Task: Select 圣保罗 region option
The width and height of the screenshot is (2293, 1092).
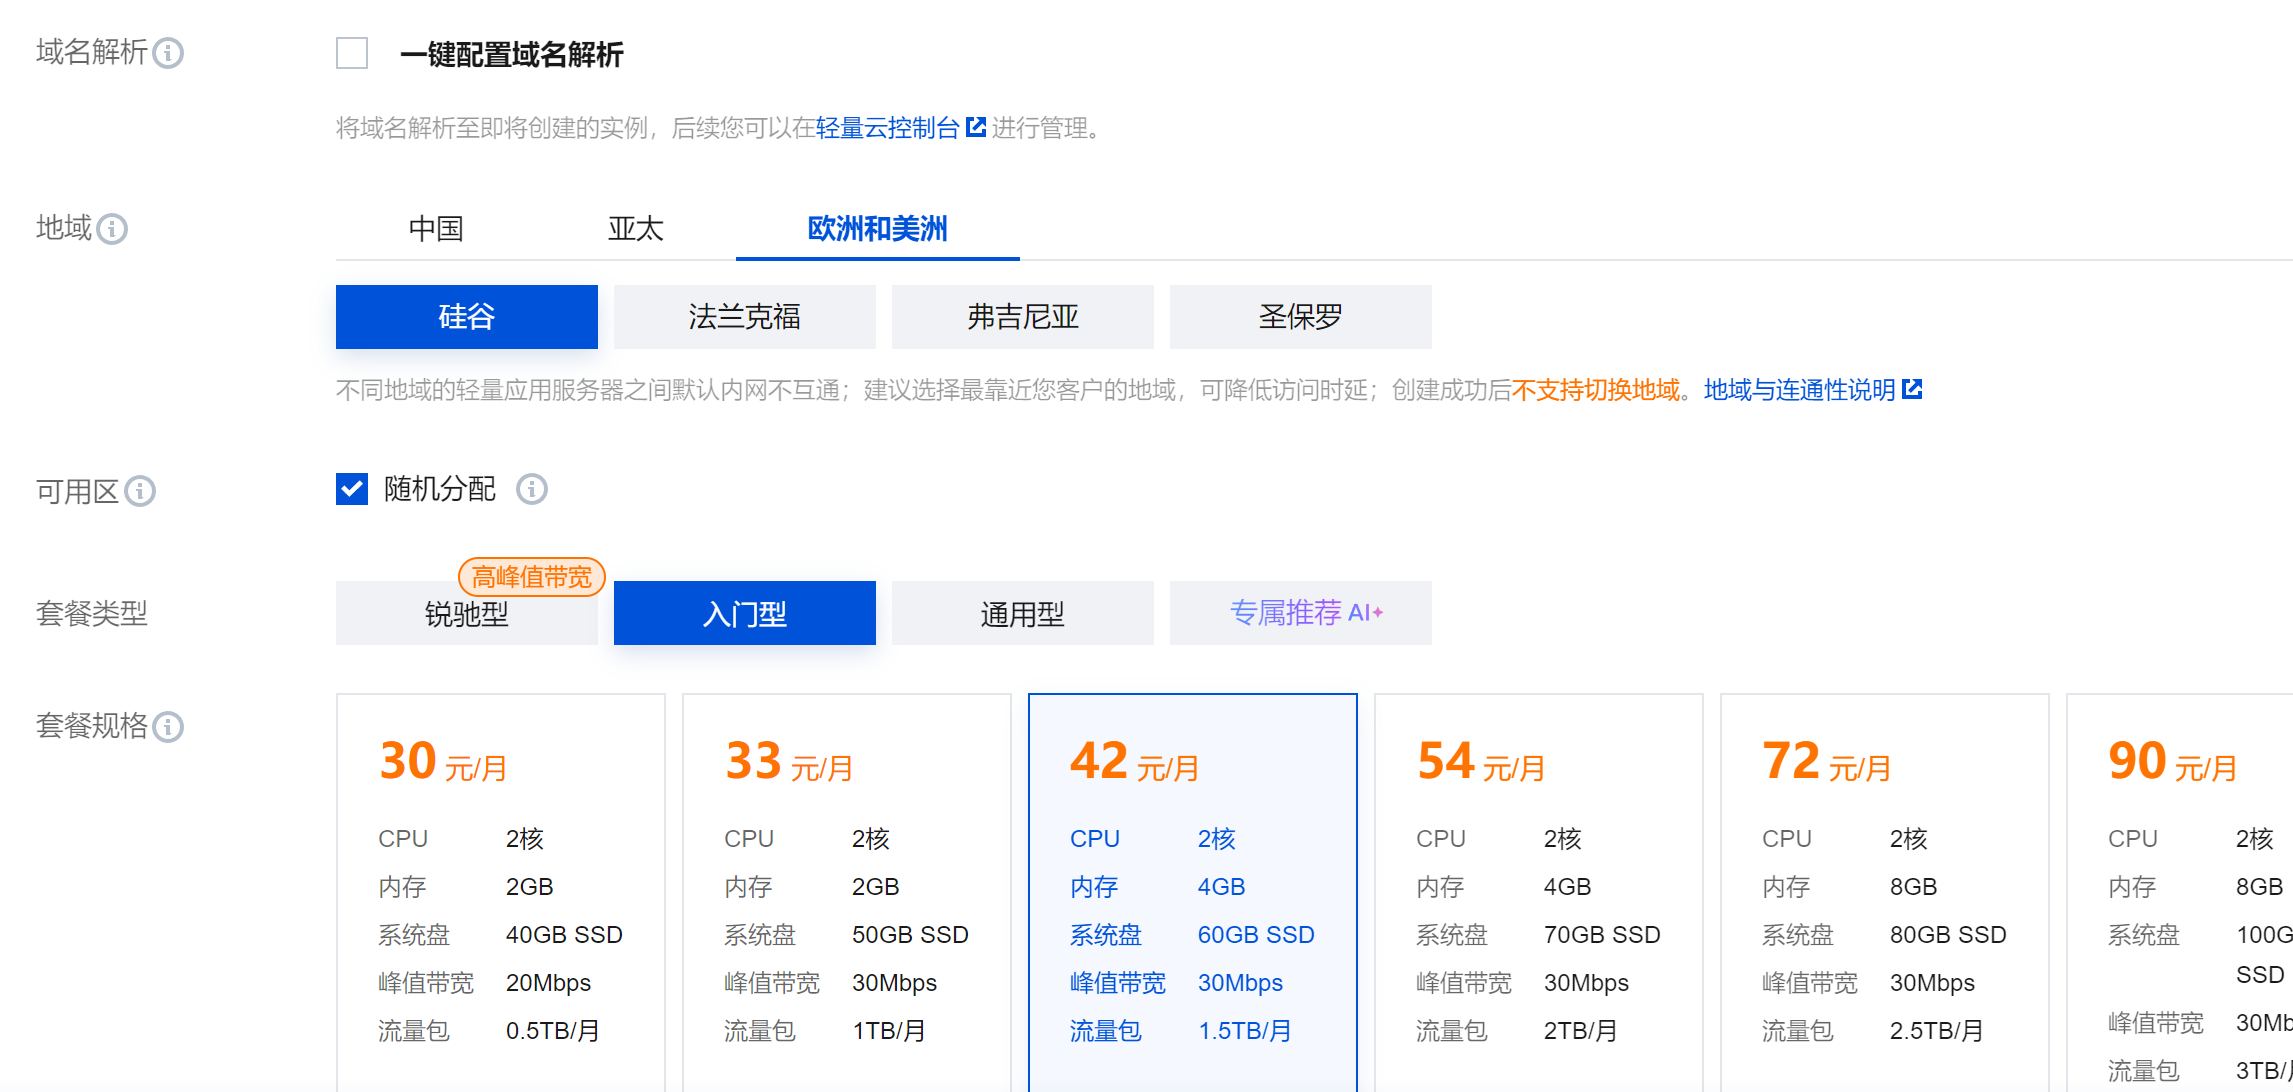Action: (x=1300, y=317)
